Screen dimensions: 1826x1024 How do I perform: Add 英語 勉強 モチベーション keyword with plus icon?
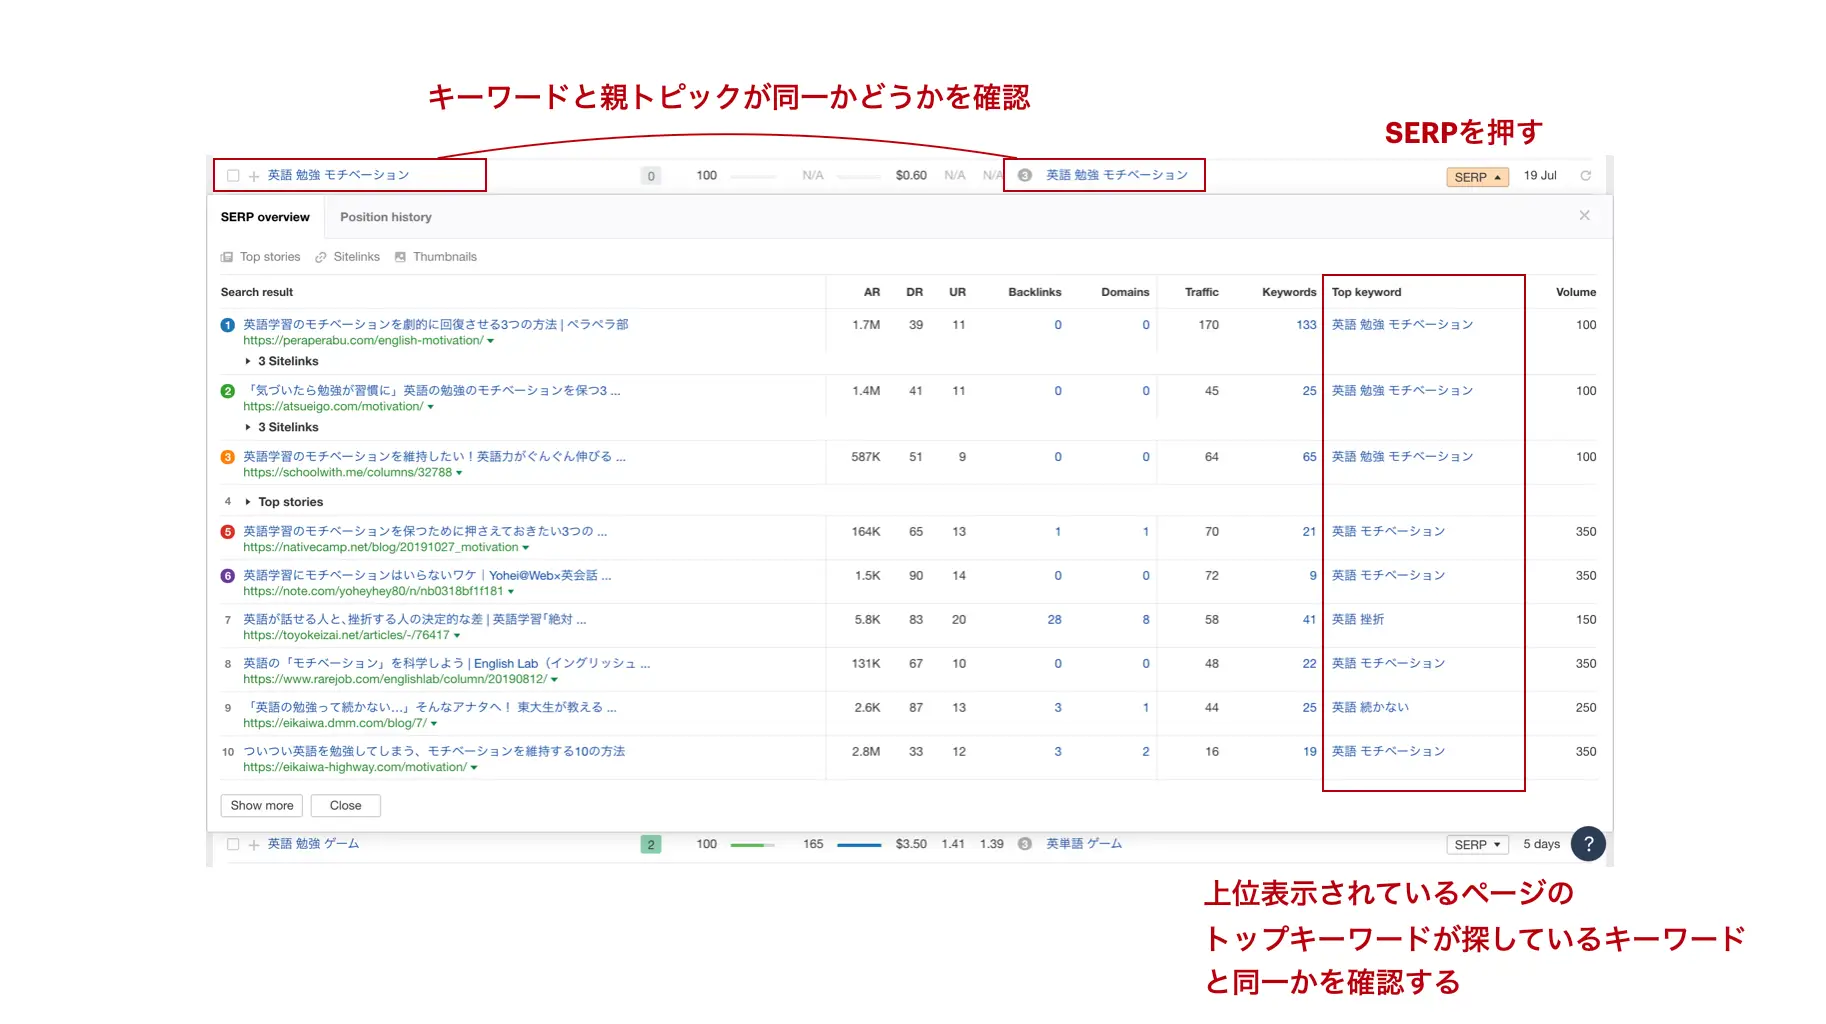[x=254, y=176]
